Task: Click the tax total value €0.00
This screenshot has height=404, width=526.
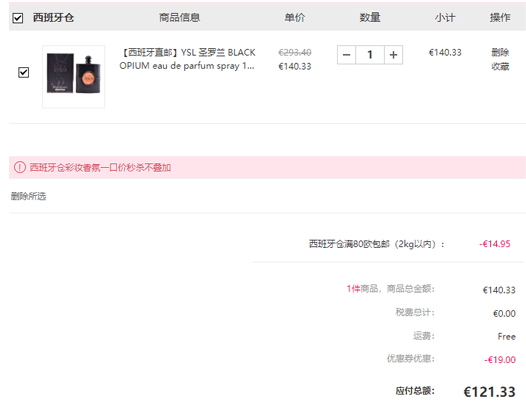Action: [504, 314]
